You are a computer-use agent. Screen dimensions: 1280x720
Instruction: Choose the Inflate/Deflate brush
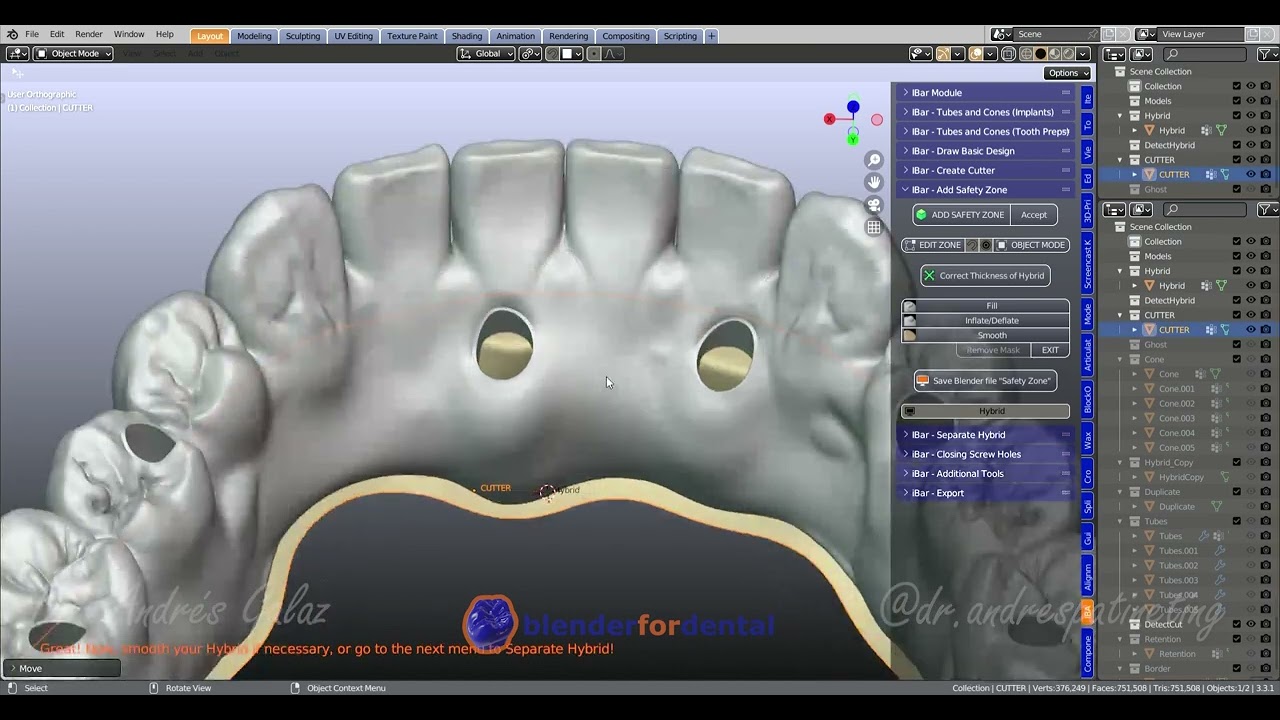click(986, 321)
